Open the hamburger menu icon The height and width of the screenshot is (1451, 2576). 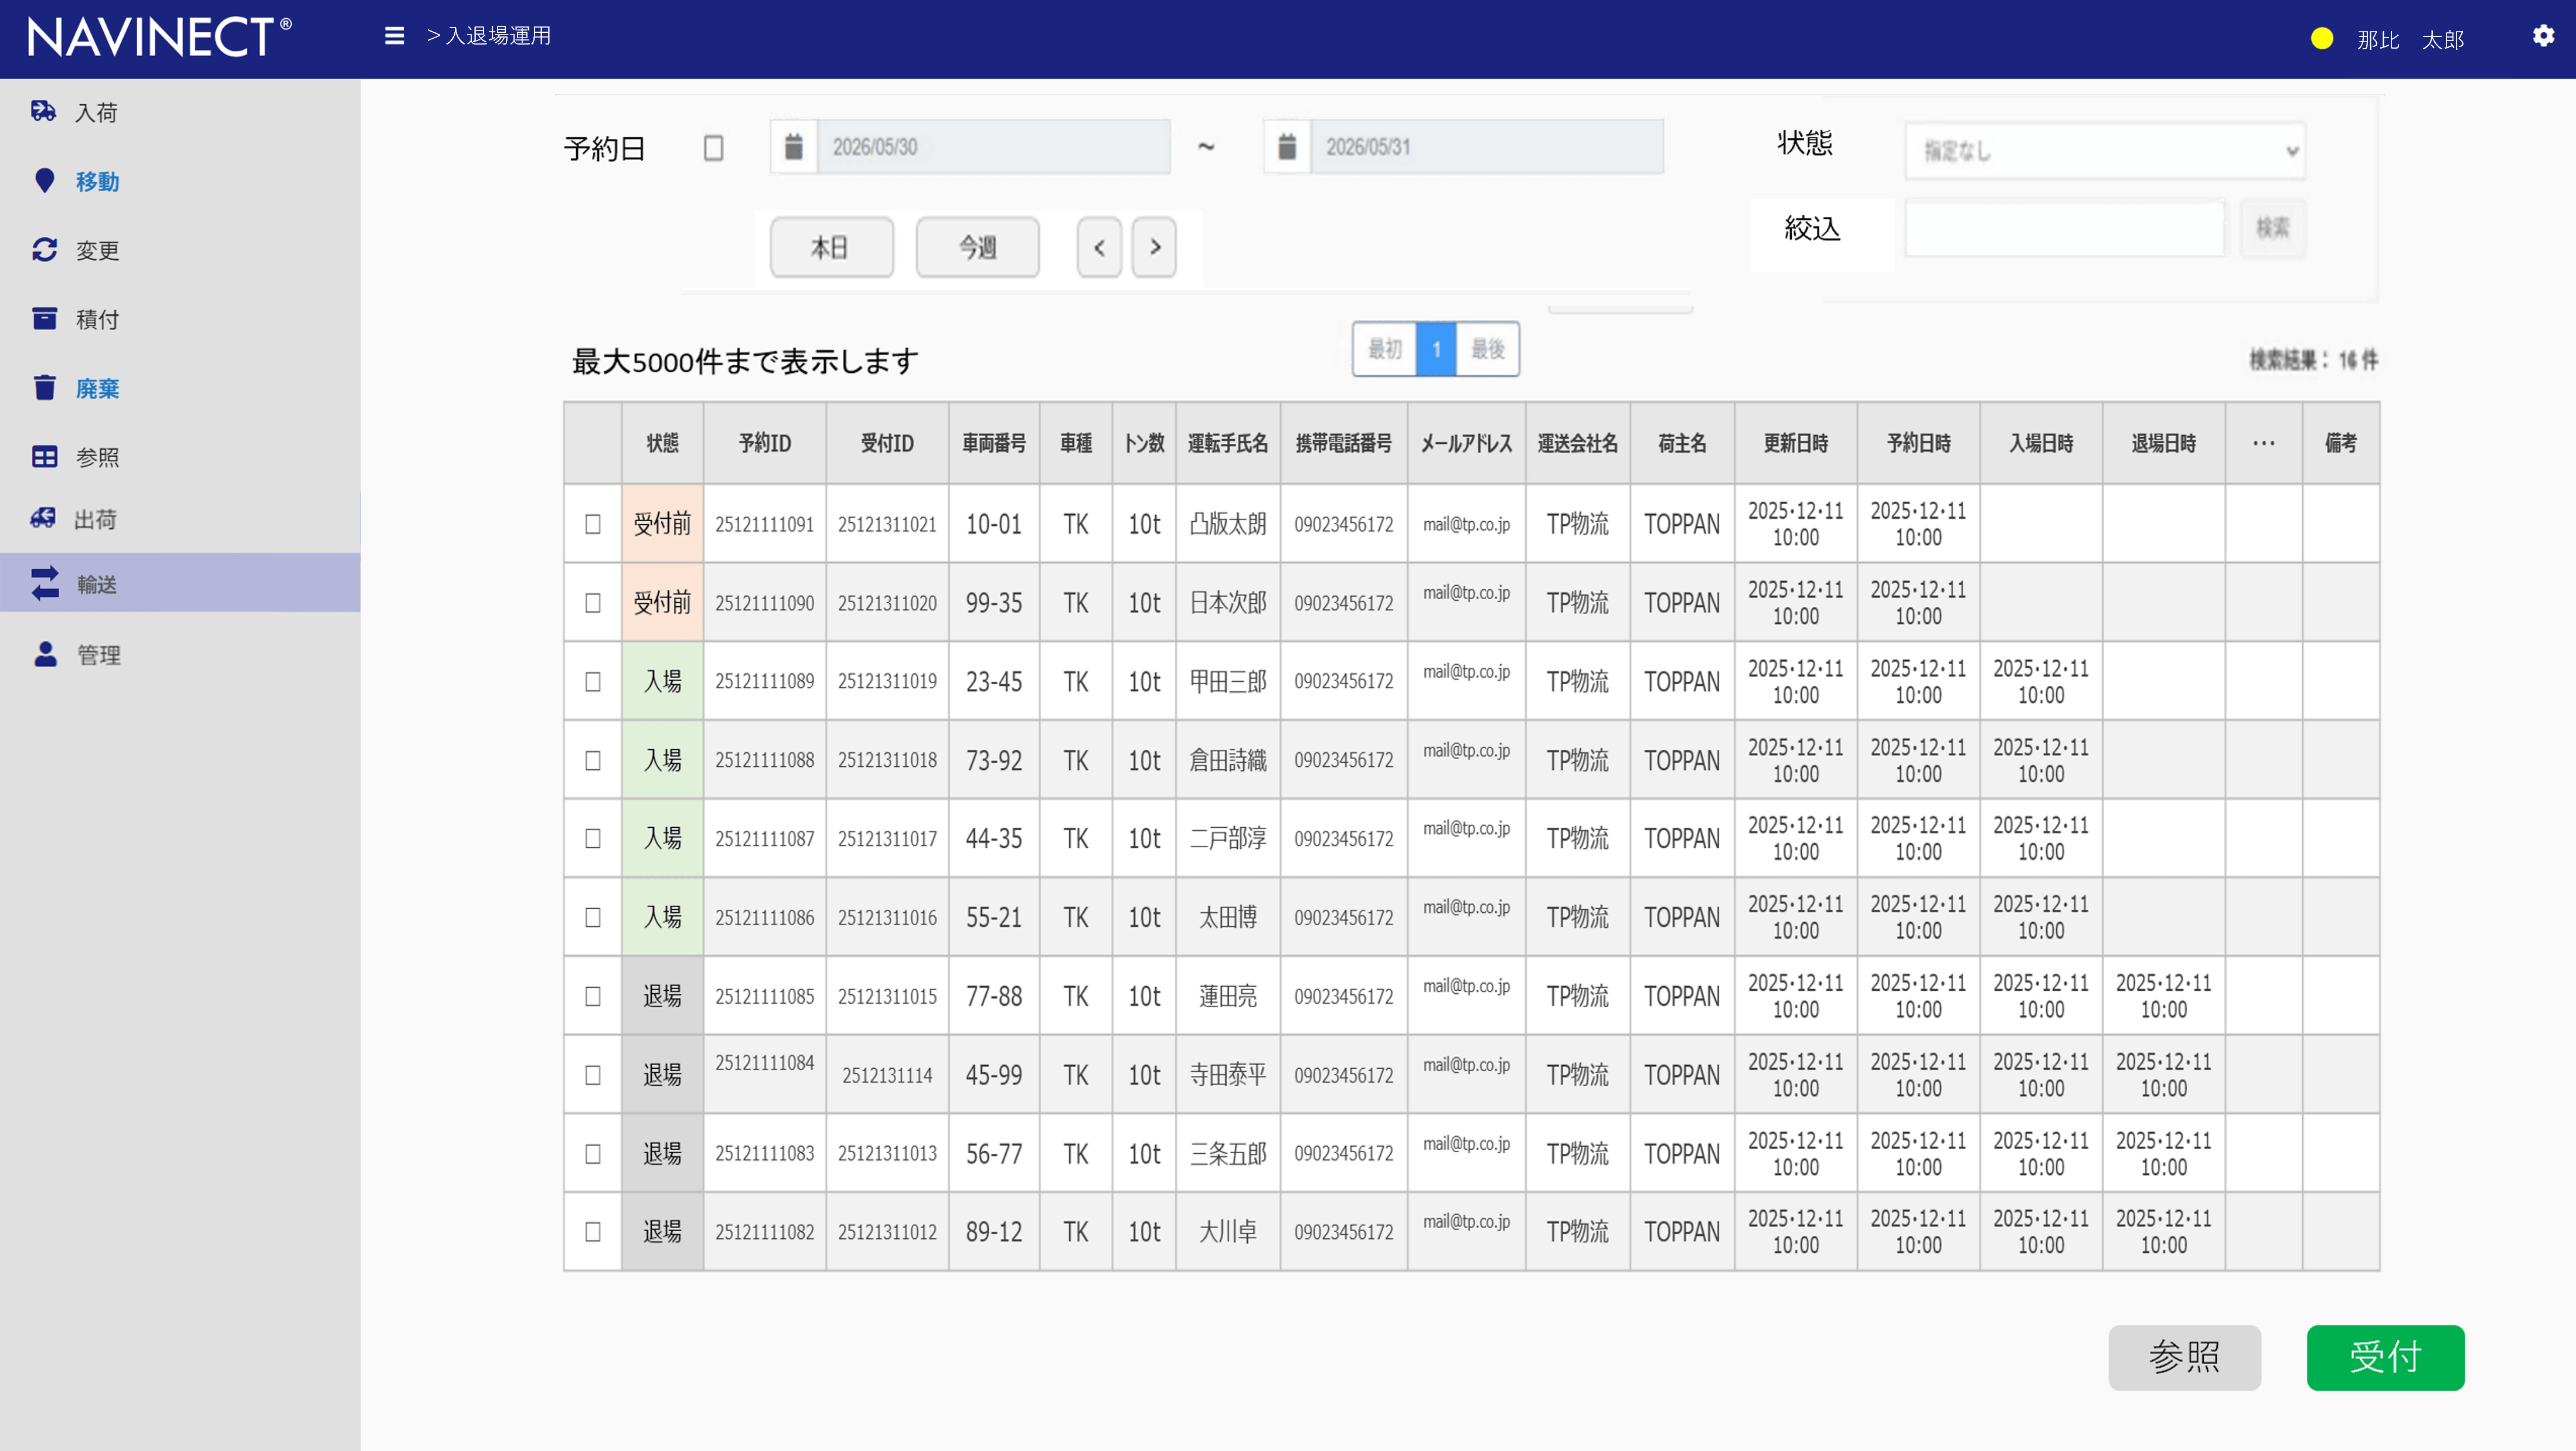394,36
